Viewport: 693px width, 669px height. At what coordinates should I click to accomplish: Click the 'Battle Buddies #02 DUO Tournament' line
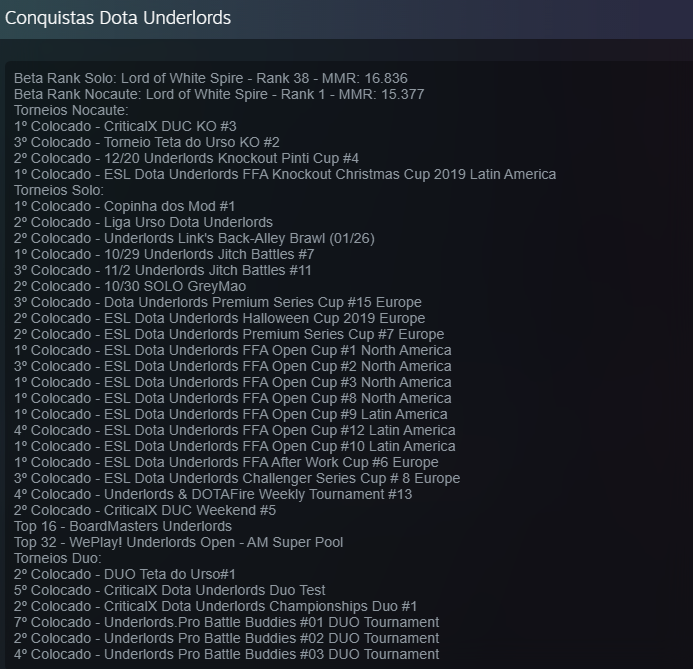(x=227, y=638)
